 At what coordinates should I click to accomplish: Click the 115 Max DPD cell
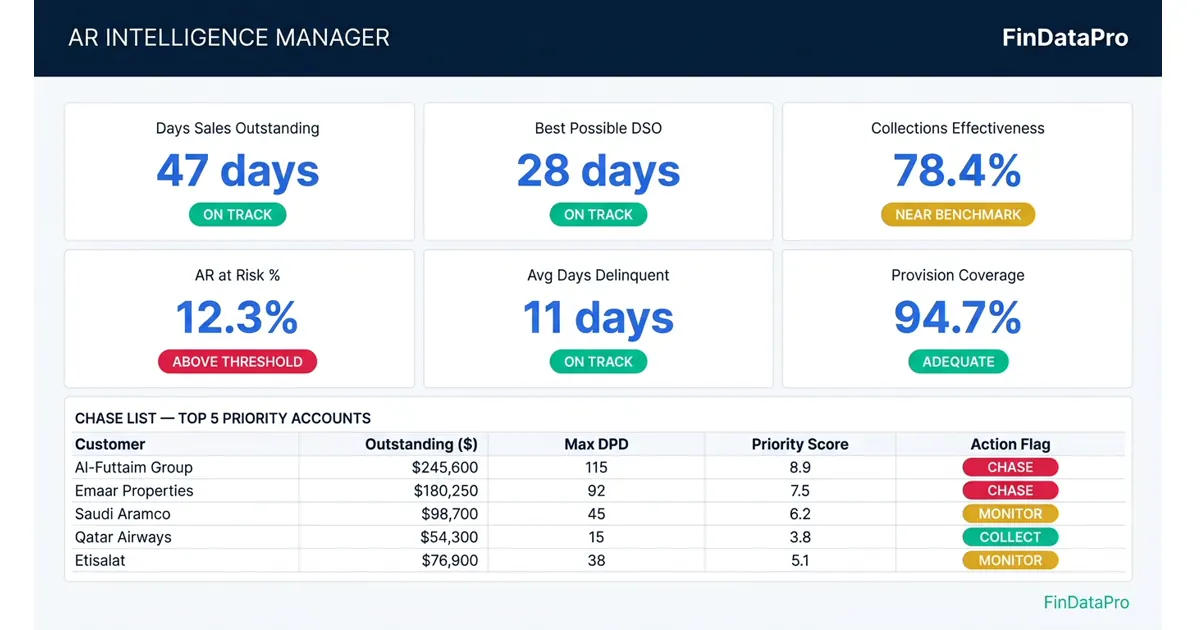click(x=596, y=467)
